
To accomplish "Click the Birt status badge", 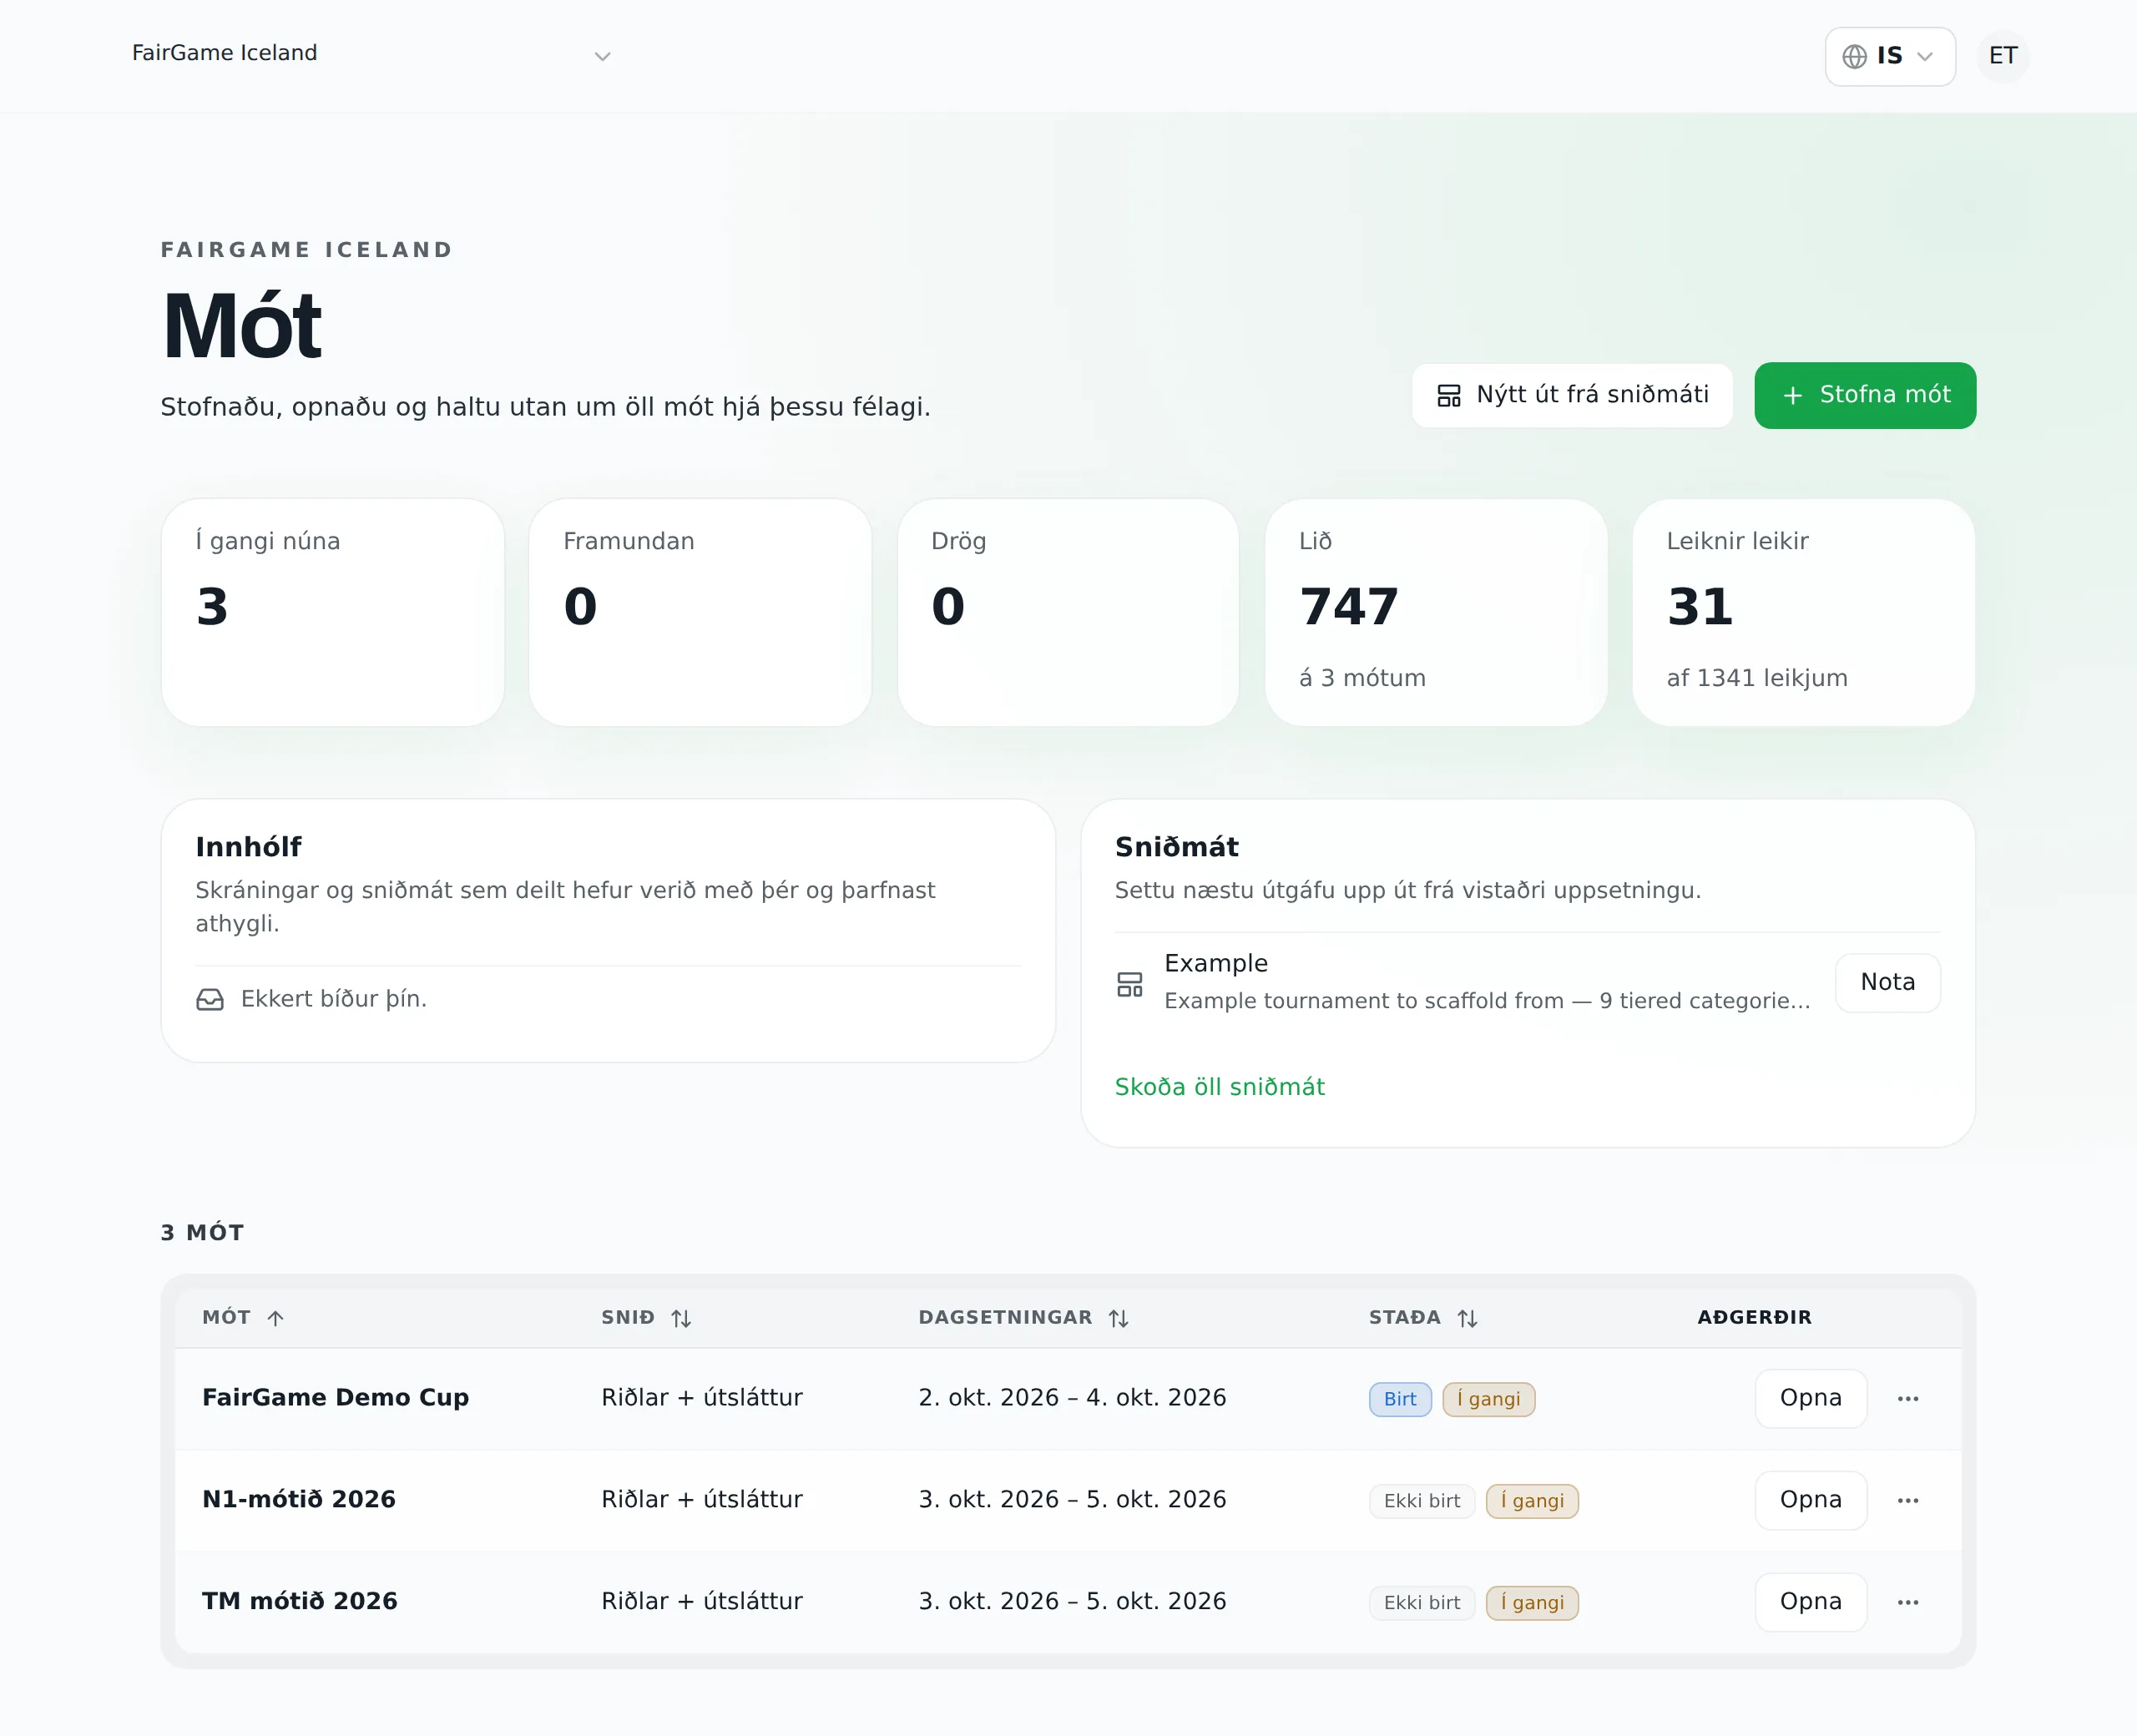I will (x=1400, y=1399).
